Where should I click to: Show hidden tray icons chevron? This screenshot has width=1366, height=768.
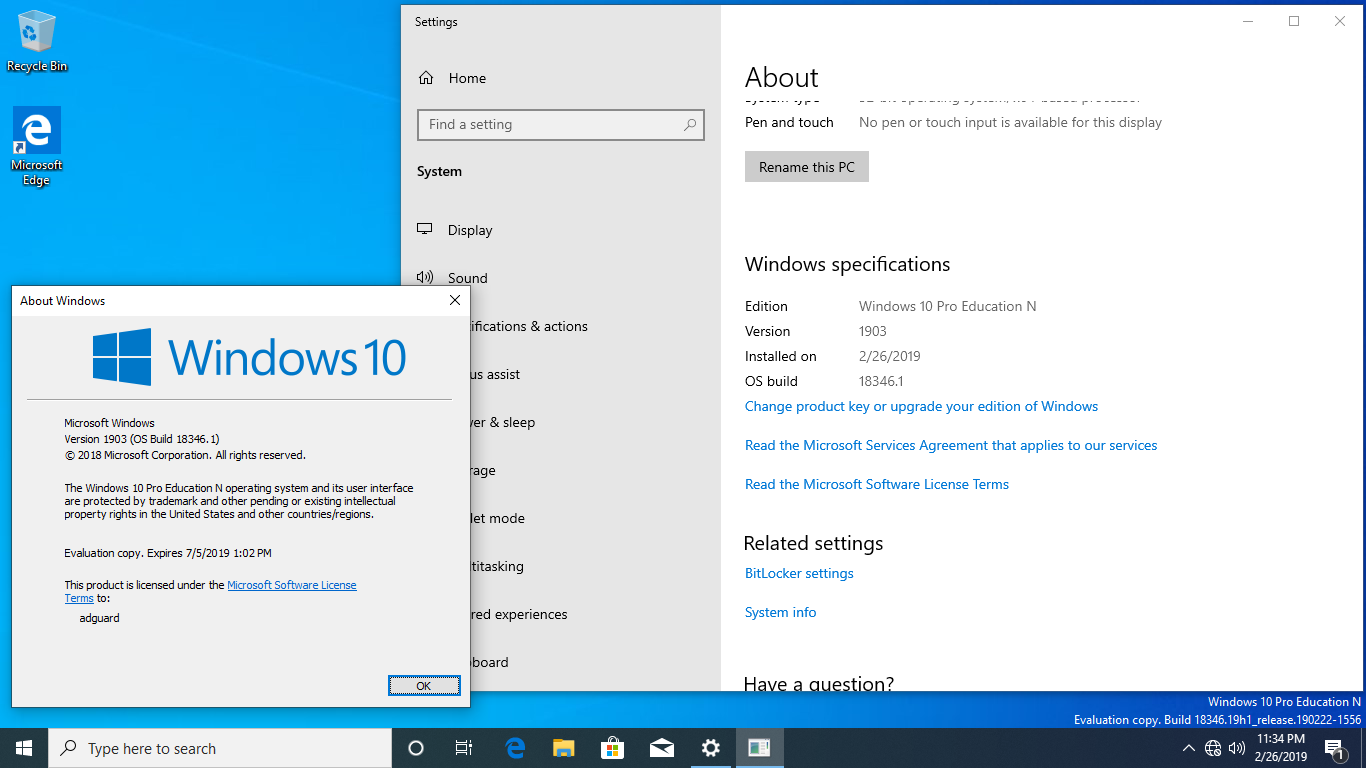[1188, 748]
